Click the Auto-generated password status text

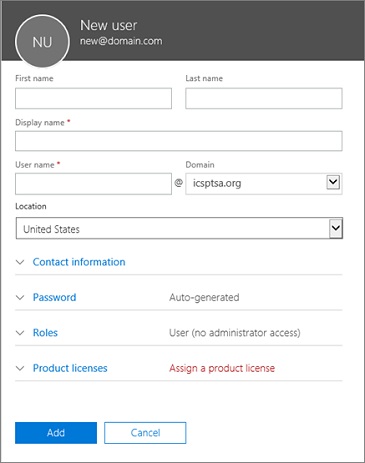[204, 297]
